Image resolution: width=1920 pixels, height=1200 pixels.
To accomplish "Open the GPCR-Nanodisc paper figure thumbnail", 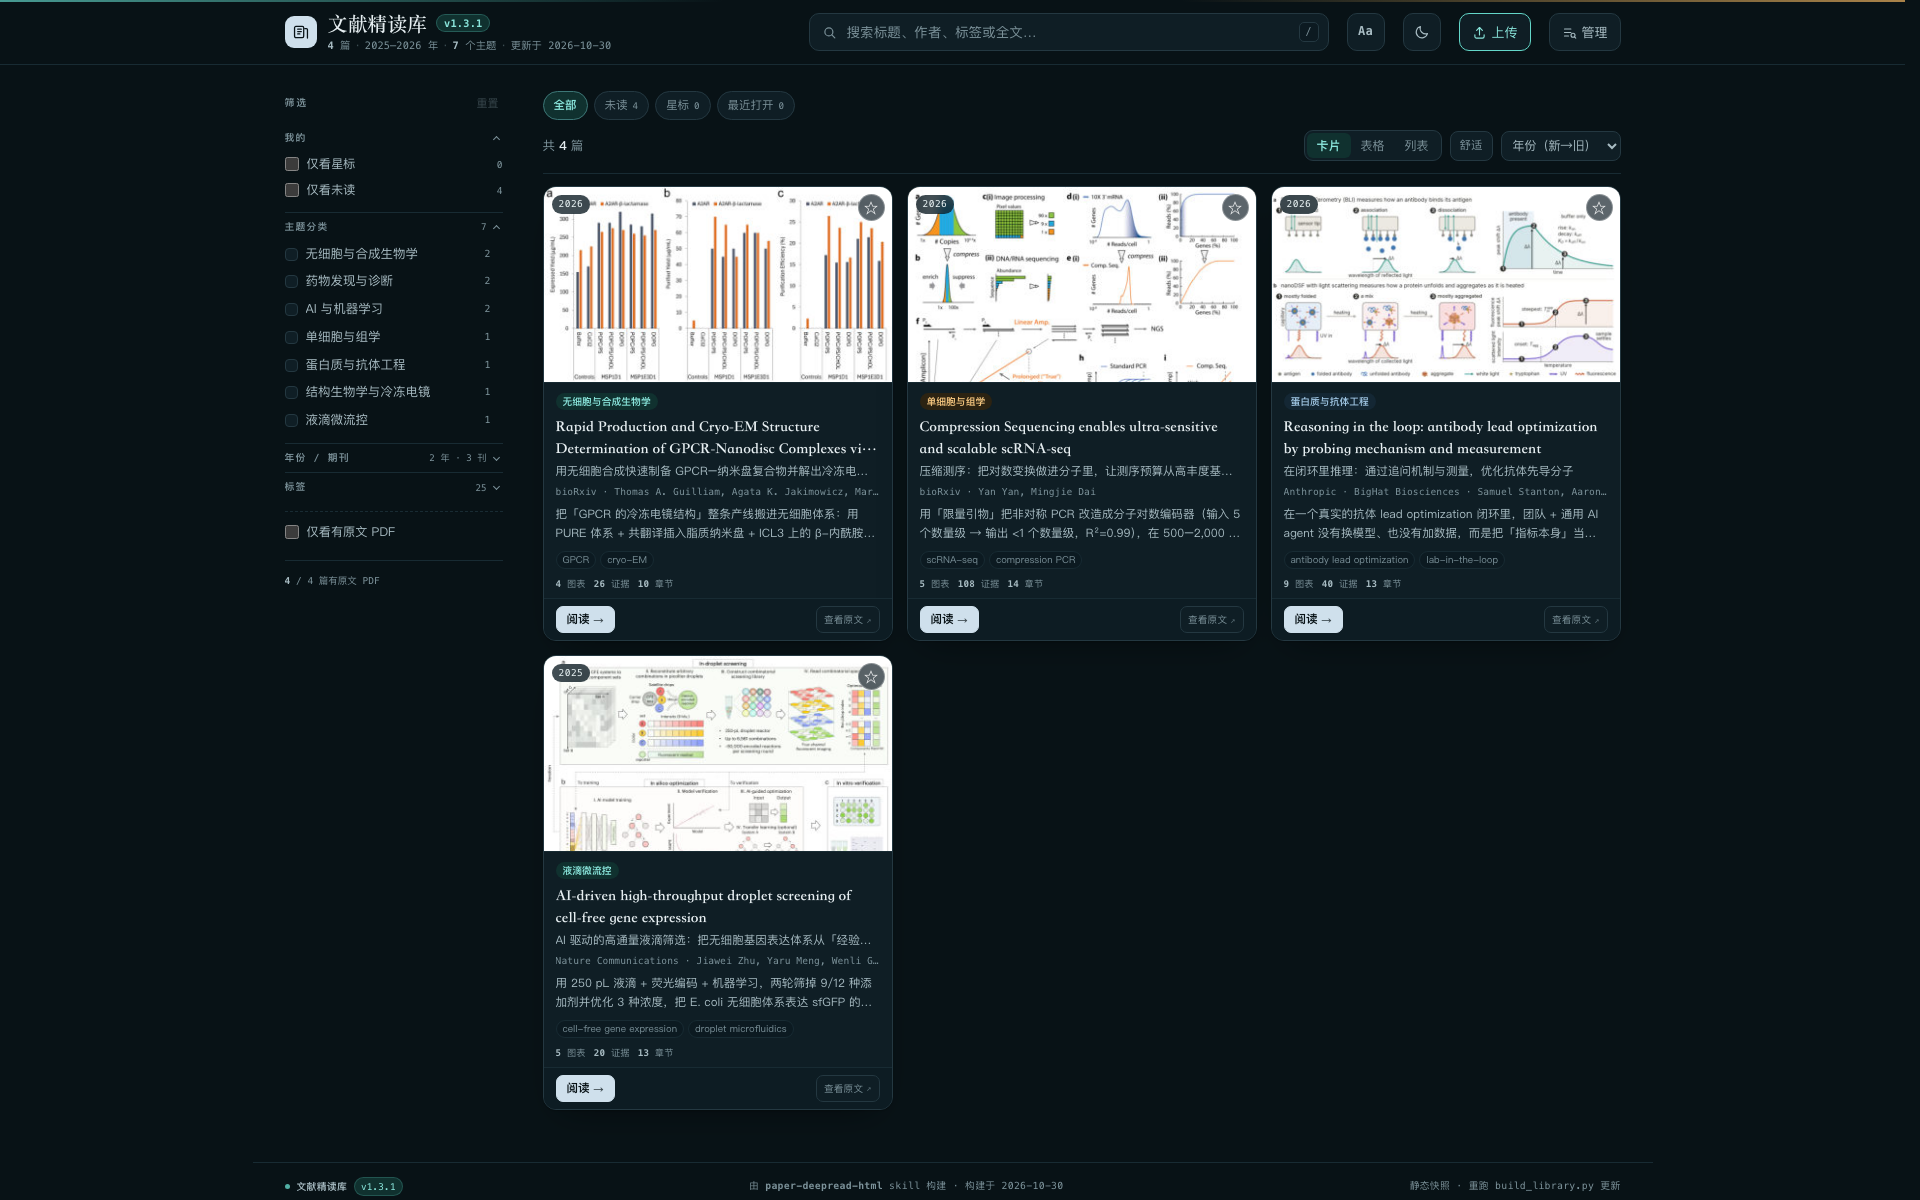I will pyautogui.click(x=717, y=285).
